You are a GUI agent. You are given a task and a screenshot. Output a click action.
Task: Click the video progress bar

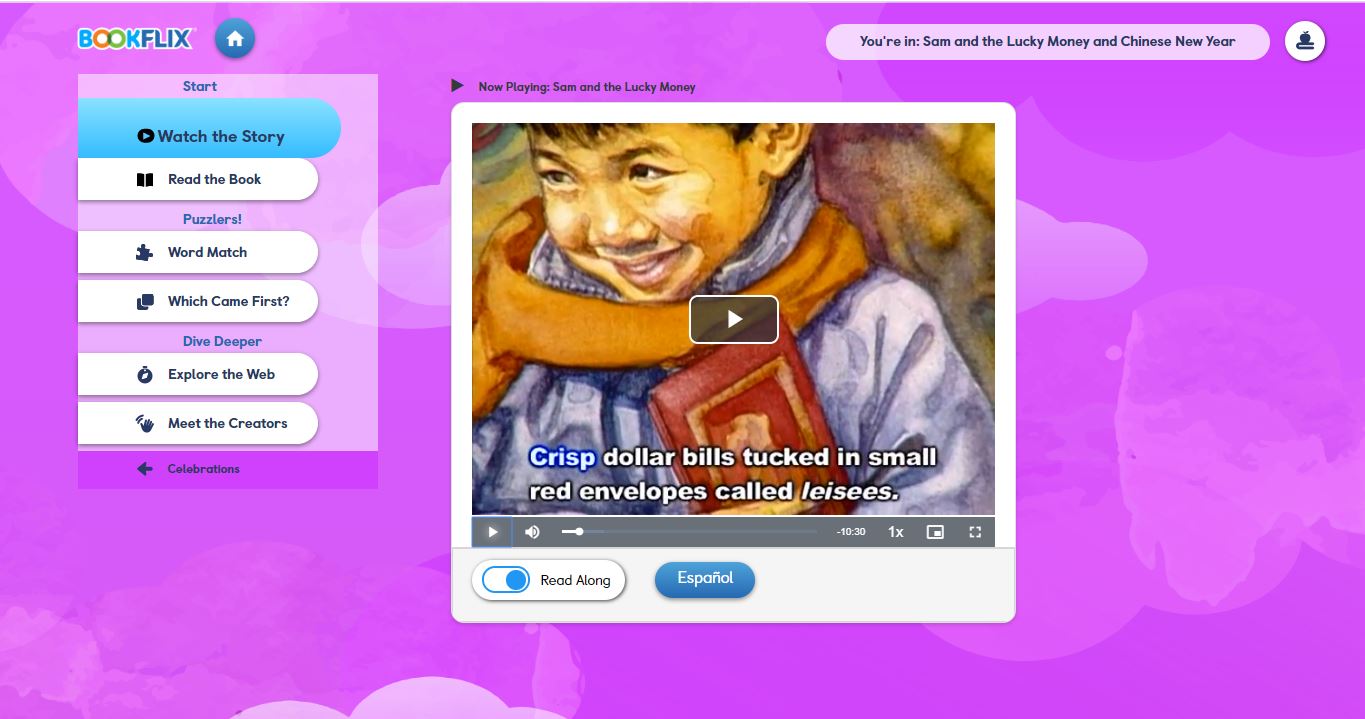tap(689, 532)
